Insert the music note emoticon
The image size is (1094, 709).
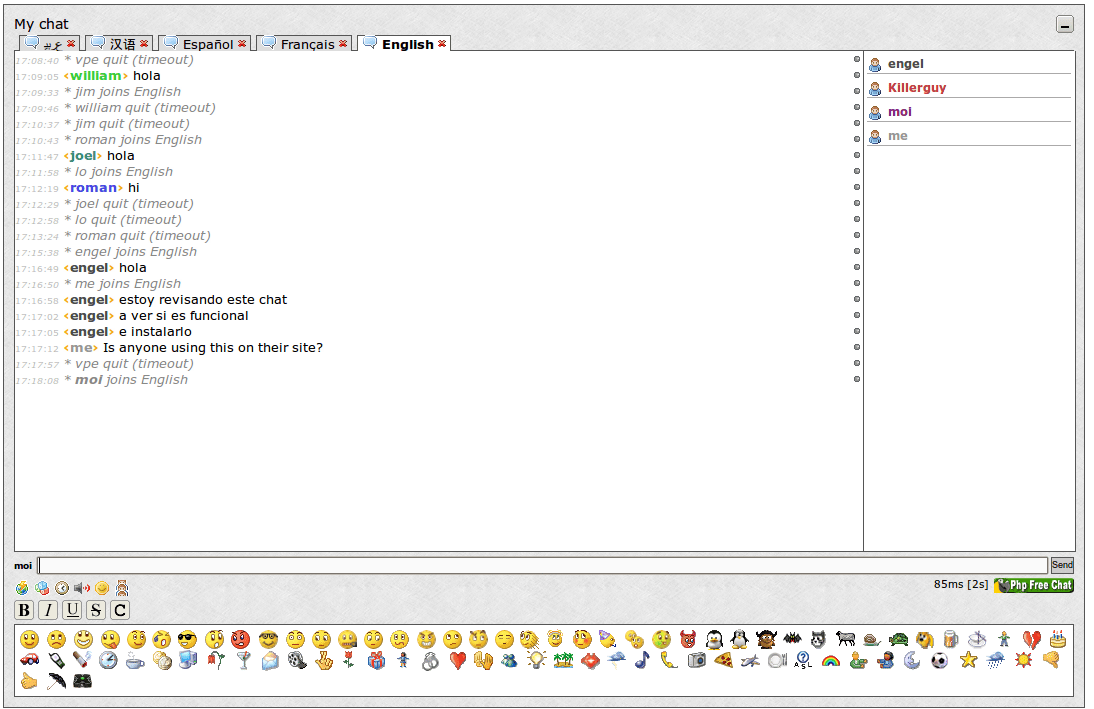[x=643, y=660]
